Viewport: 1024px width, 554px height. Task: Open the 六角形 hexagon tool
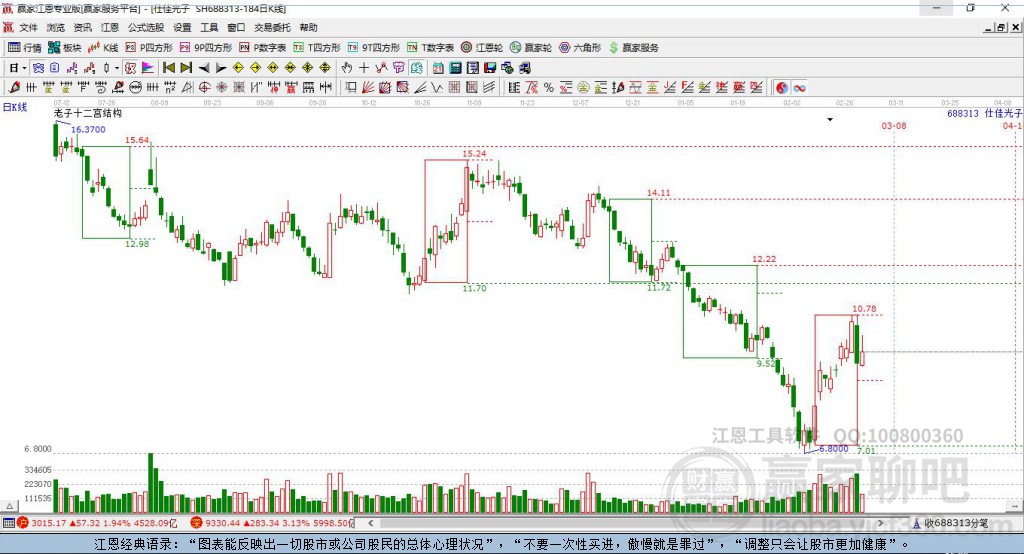(580, 48)
